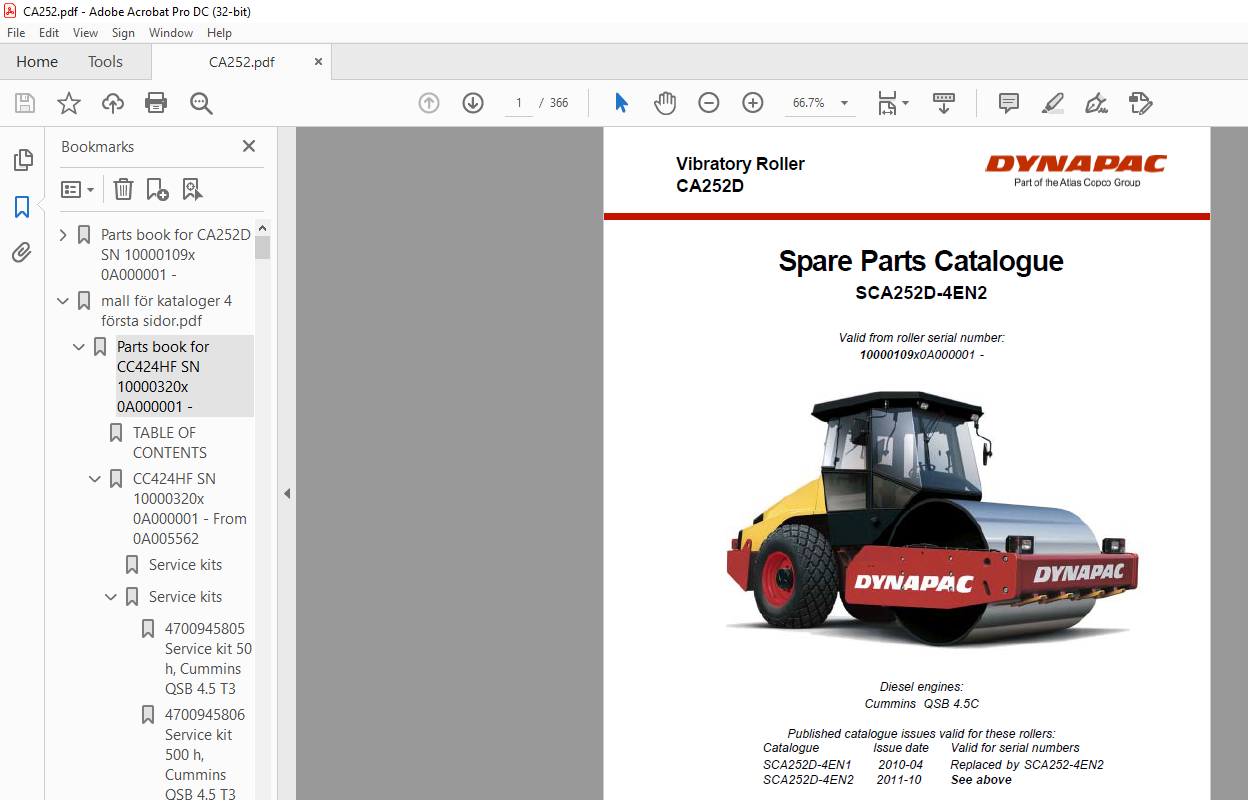This screenshot has width=1248, height=800.
Task: Open the View menu
Action: [x=85, y=33]
